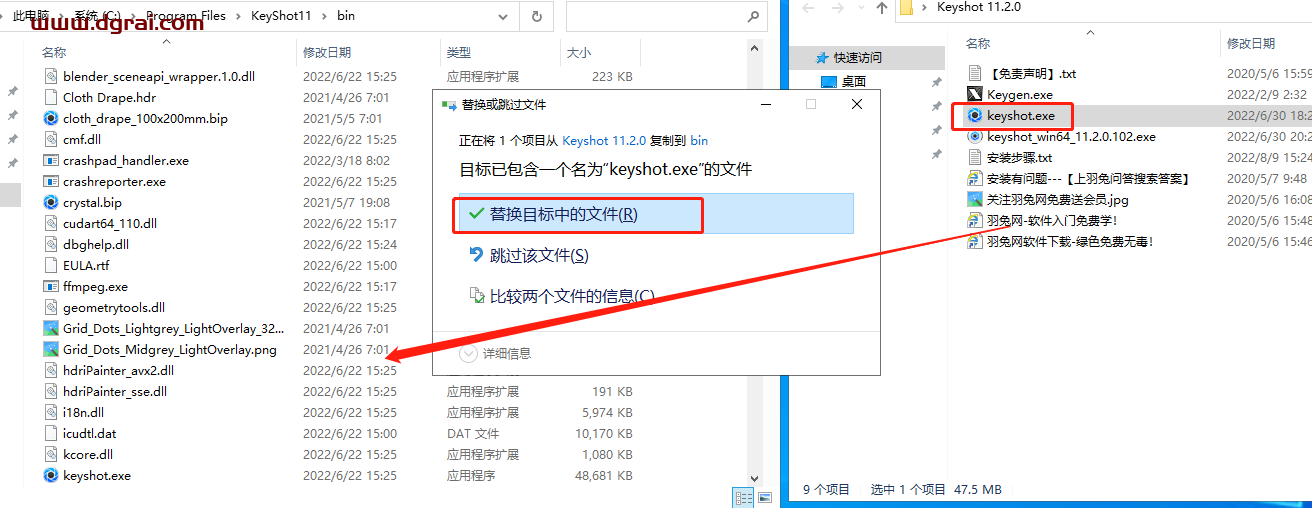Click the bin destination link in dialog
The width and height of the screenshot is (1312, 508).
699,141
